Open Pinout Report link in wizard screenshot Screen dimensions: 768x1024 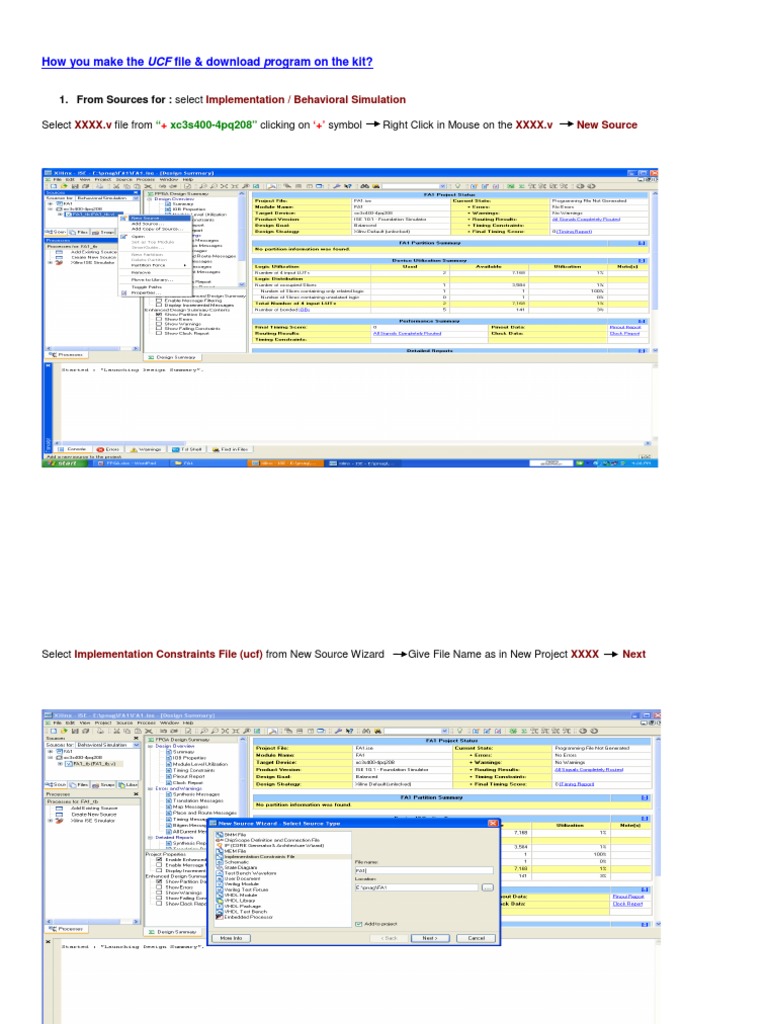coord(628,897)
